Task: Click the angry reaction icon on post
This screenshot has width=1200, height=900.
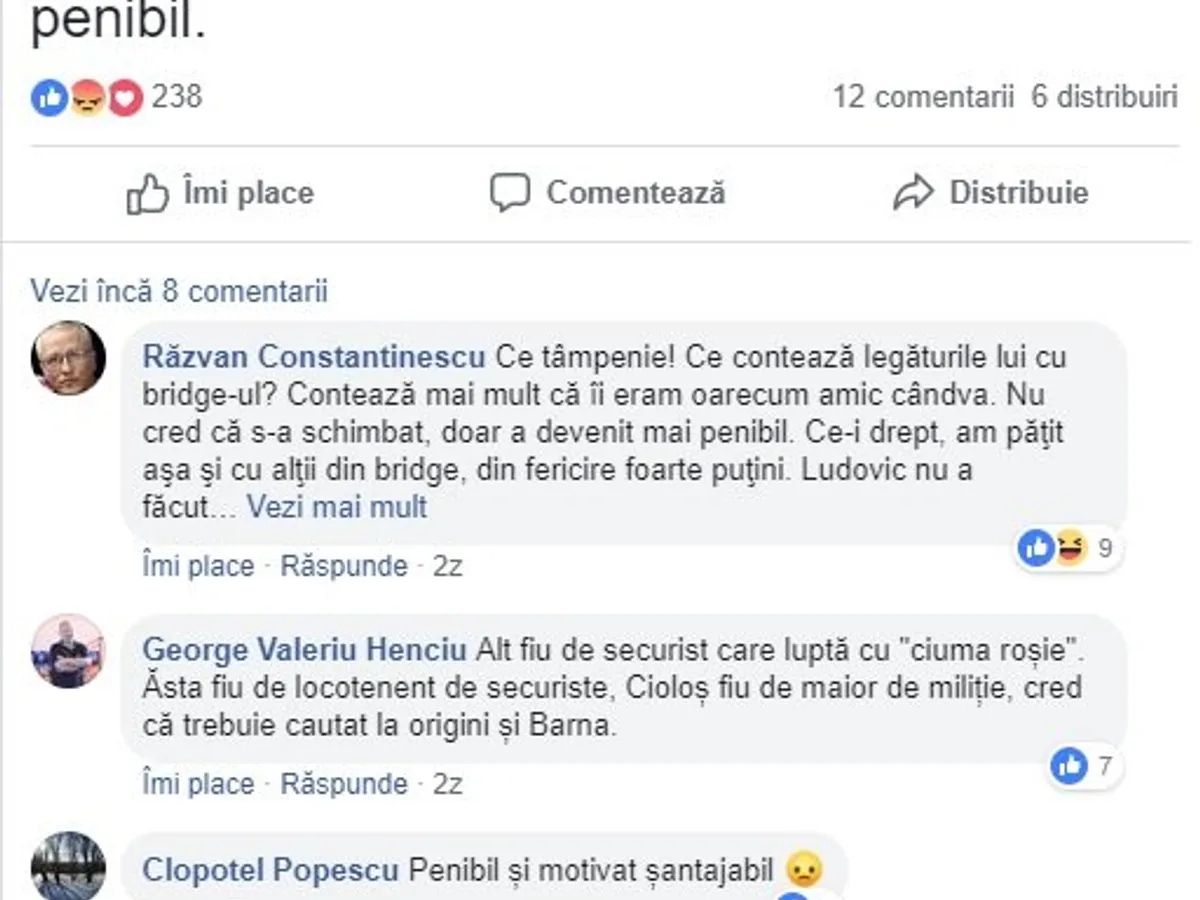Action: (88, 97)
